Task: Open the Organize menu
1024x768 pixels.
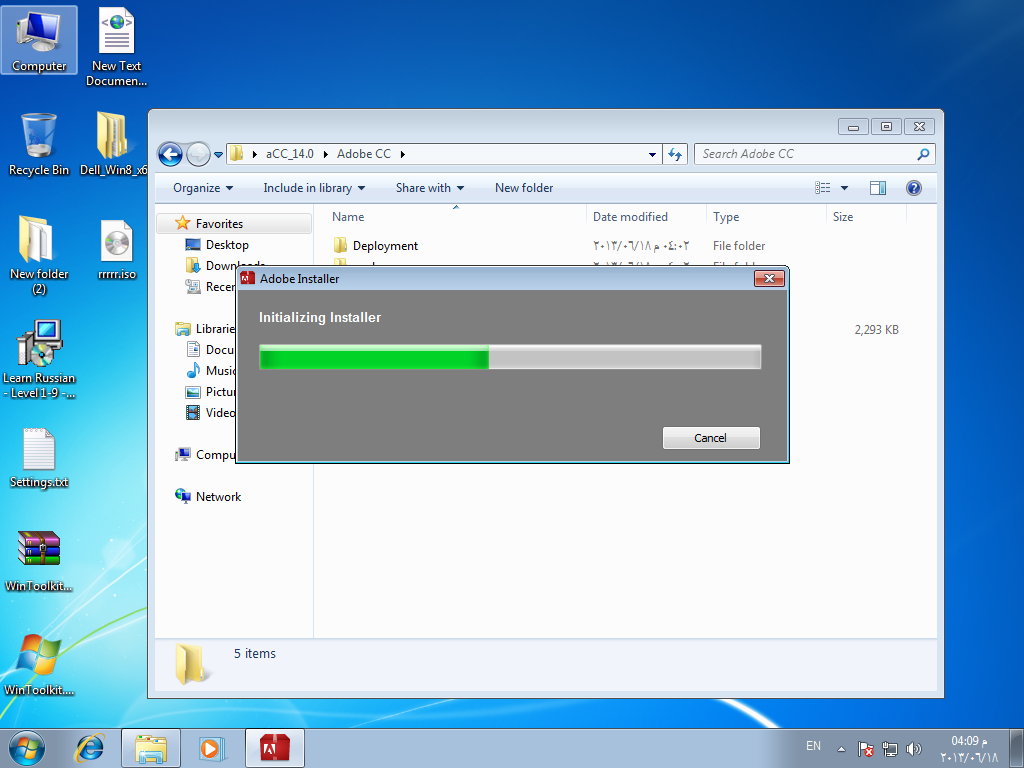Action: 203,188
